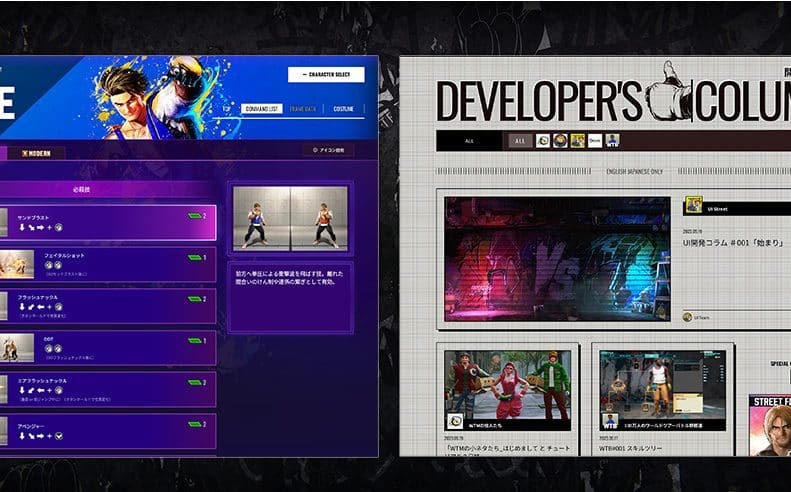The width and height of the screenshot is (791, 492).
Task: Click the UI Team author icon under featured article
Action: point(687,317)
